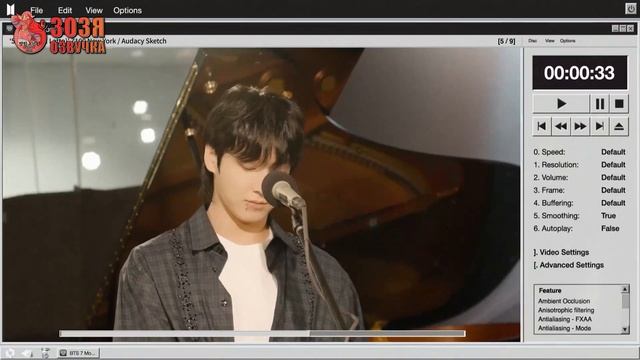The height and width of the screenshot is (360, 640).
Task: Open the BTS 7 Mo... taskbar item
Action: (78, 353)
